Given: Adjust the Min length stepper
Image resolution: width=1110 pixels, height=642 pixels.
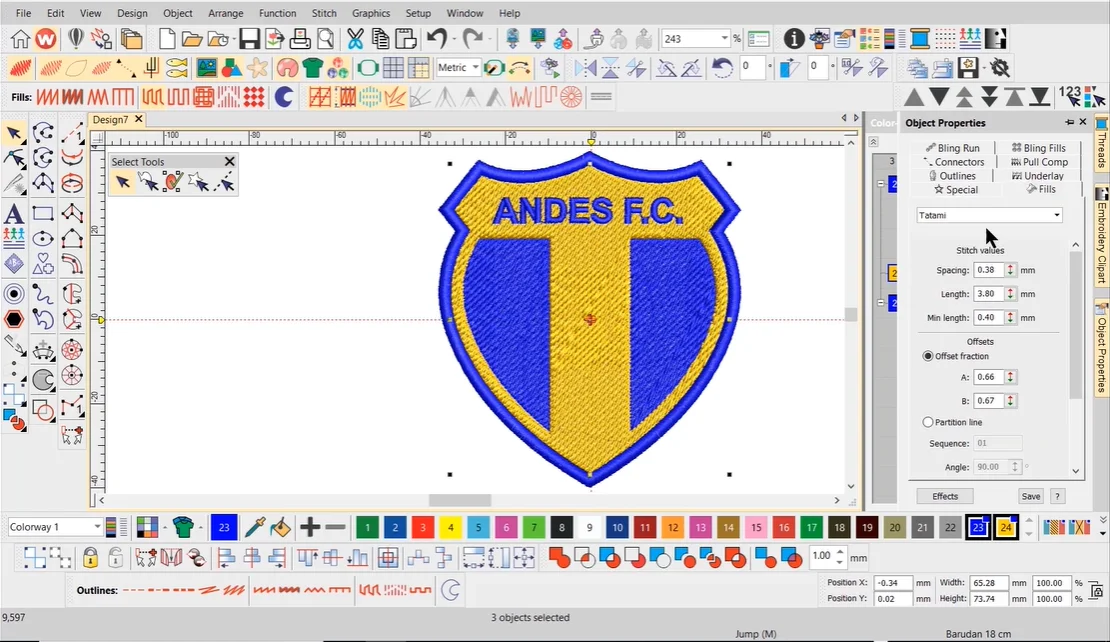Looking at the screenshot, I should point(1010,318).
